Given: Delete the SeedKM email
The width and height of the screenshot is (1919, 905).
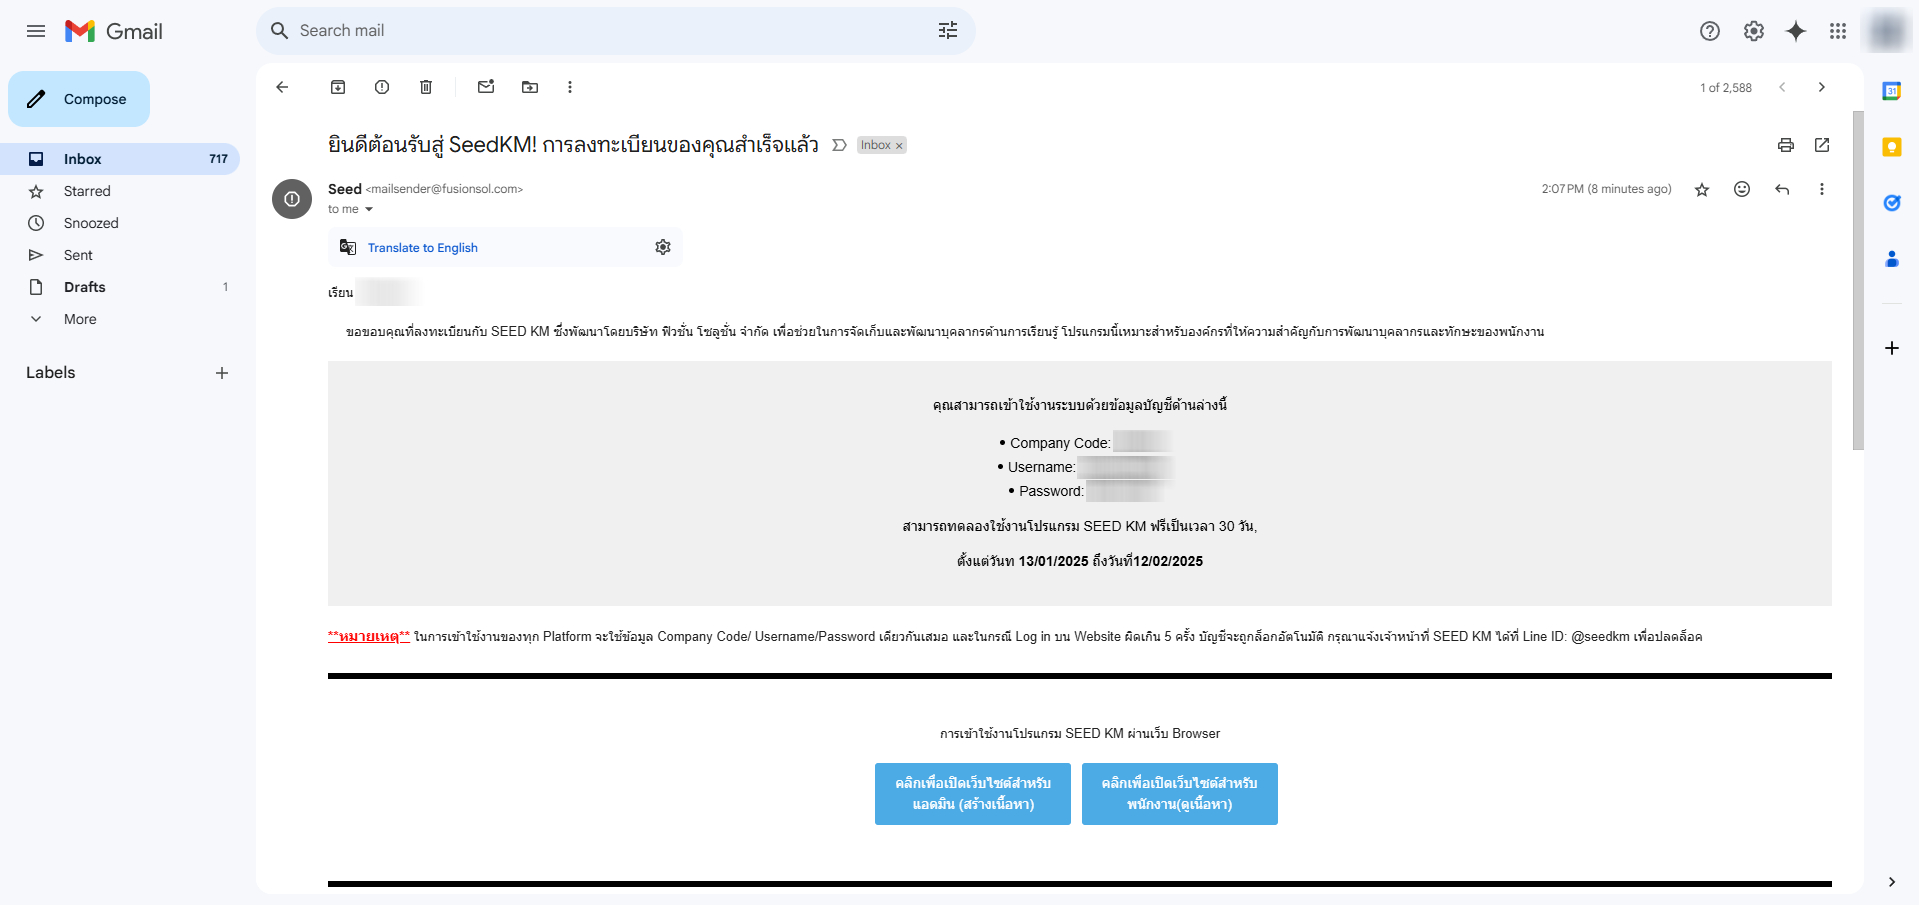Looking at the screenshot, I should tap(425, 87).
